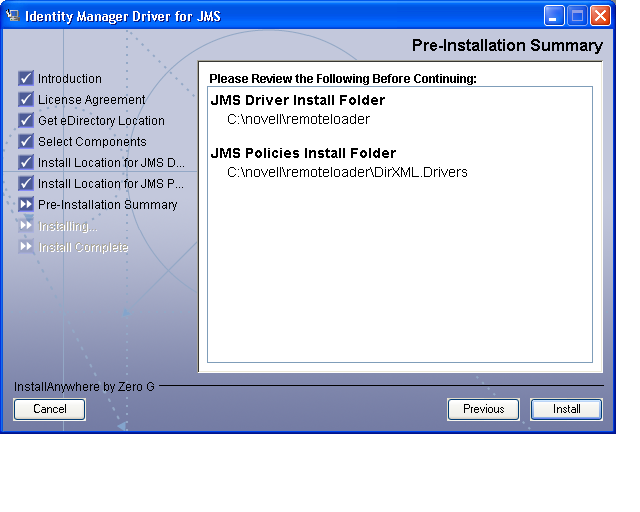The image size is (640, 512).
Task: Click the License Agreement checkmark icon
Action: pyautogui.click(x=26, y=99)
